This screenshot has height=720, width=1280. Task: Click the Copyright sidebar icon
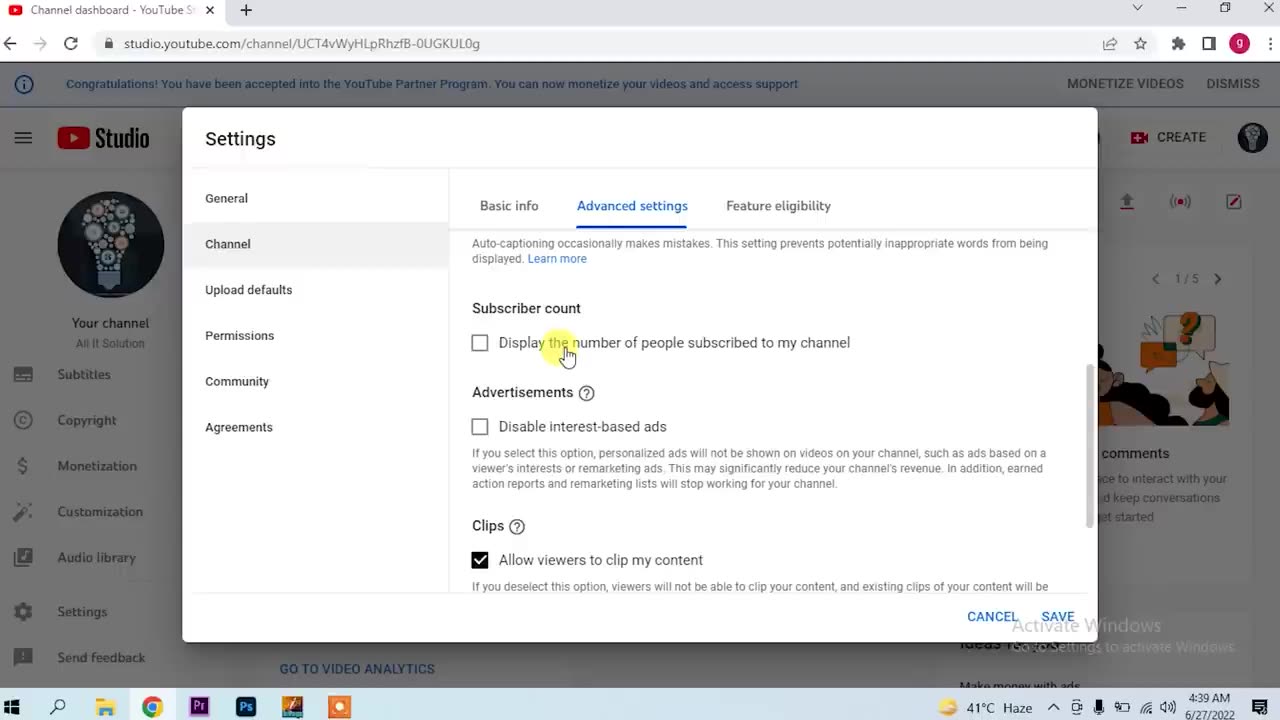point(23,421)
